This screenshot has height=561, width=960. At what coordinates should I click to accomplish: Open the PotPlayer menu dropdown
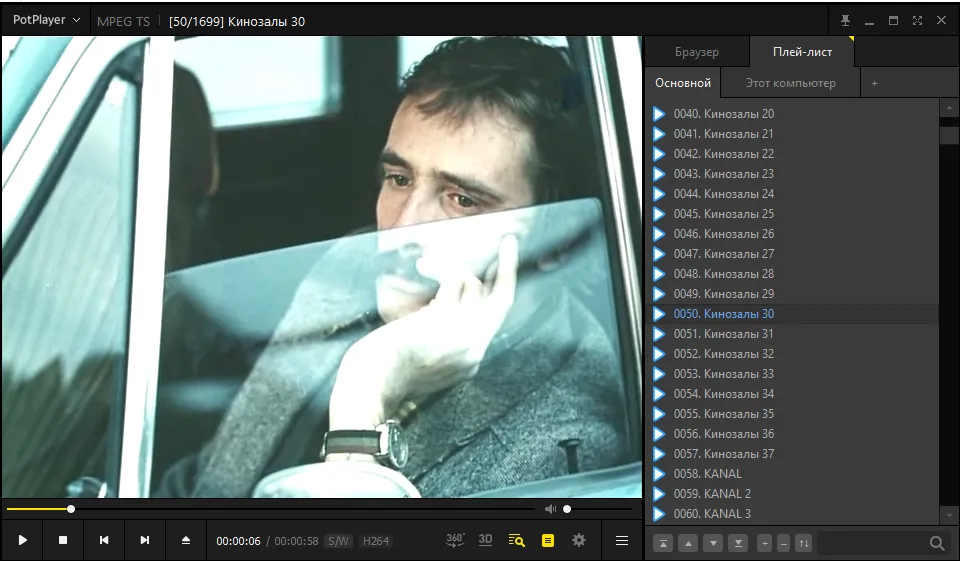click(x=47, y=20)
